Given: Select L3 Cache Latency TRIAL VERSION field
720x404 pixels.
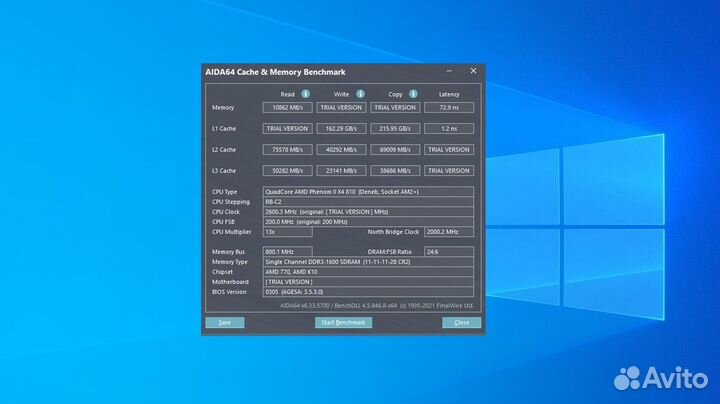Looking at the screenshot, I should [x=449, y=171].
